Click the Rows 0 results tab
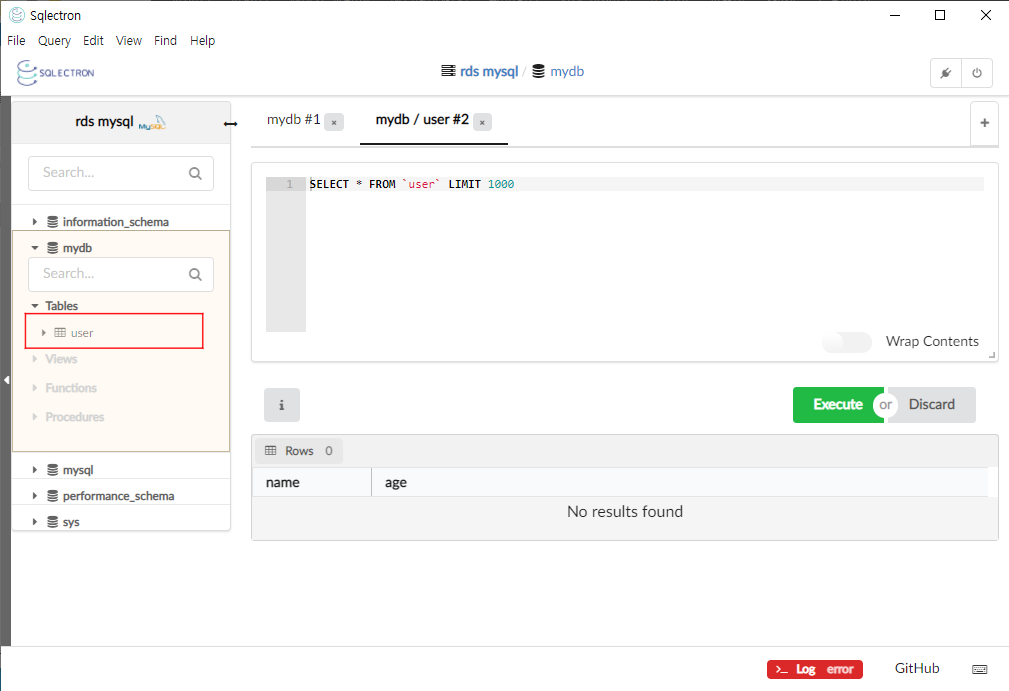The width and height of the screenshot is (1009, 691). click(x=299, y=451)
